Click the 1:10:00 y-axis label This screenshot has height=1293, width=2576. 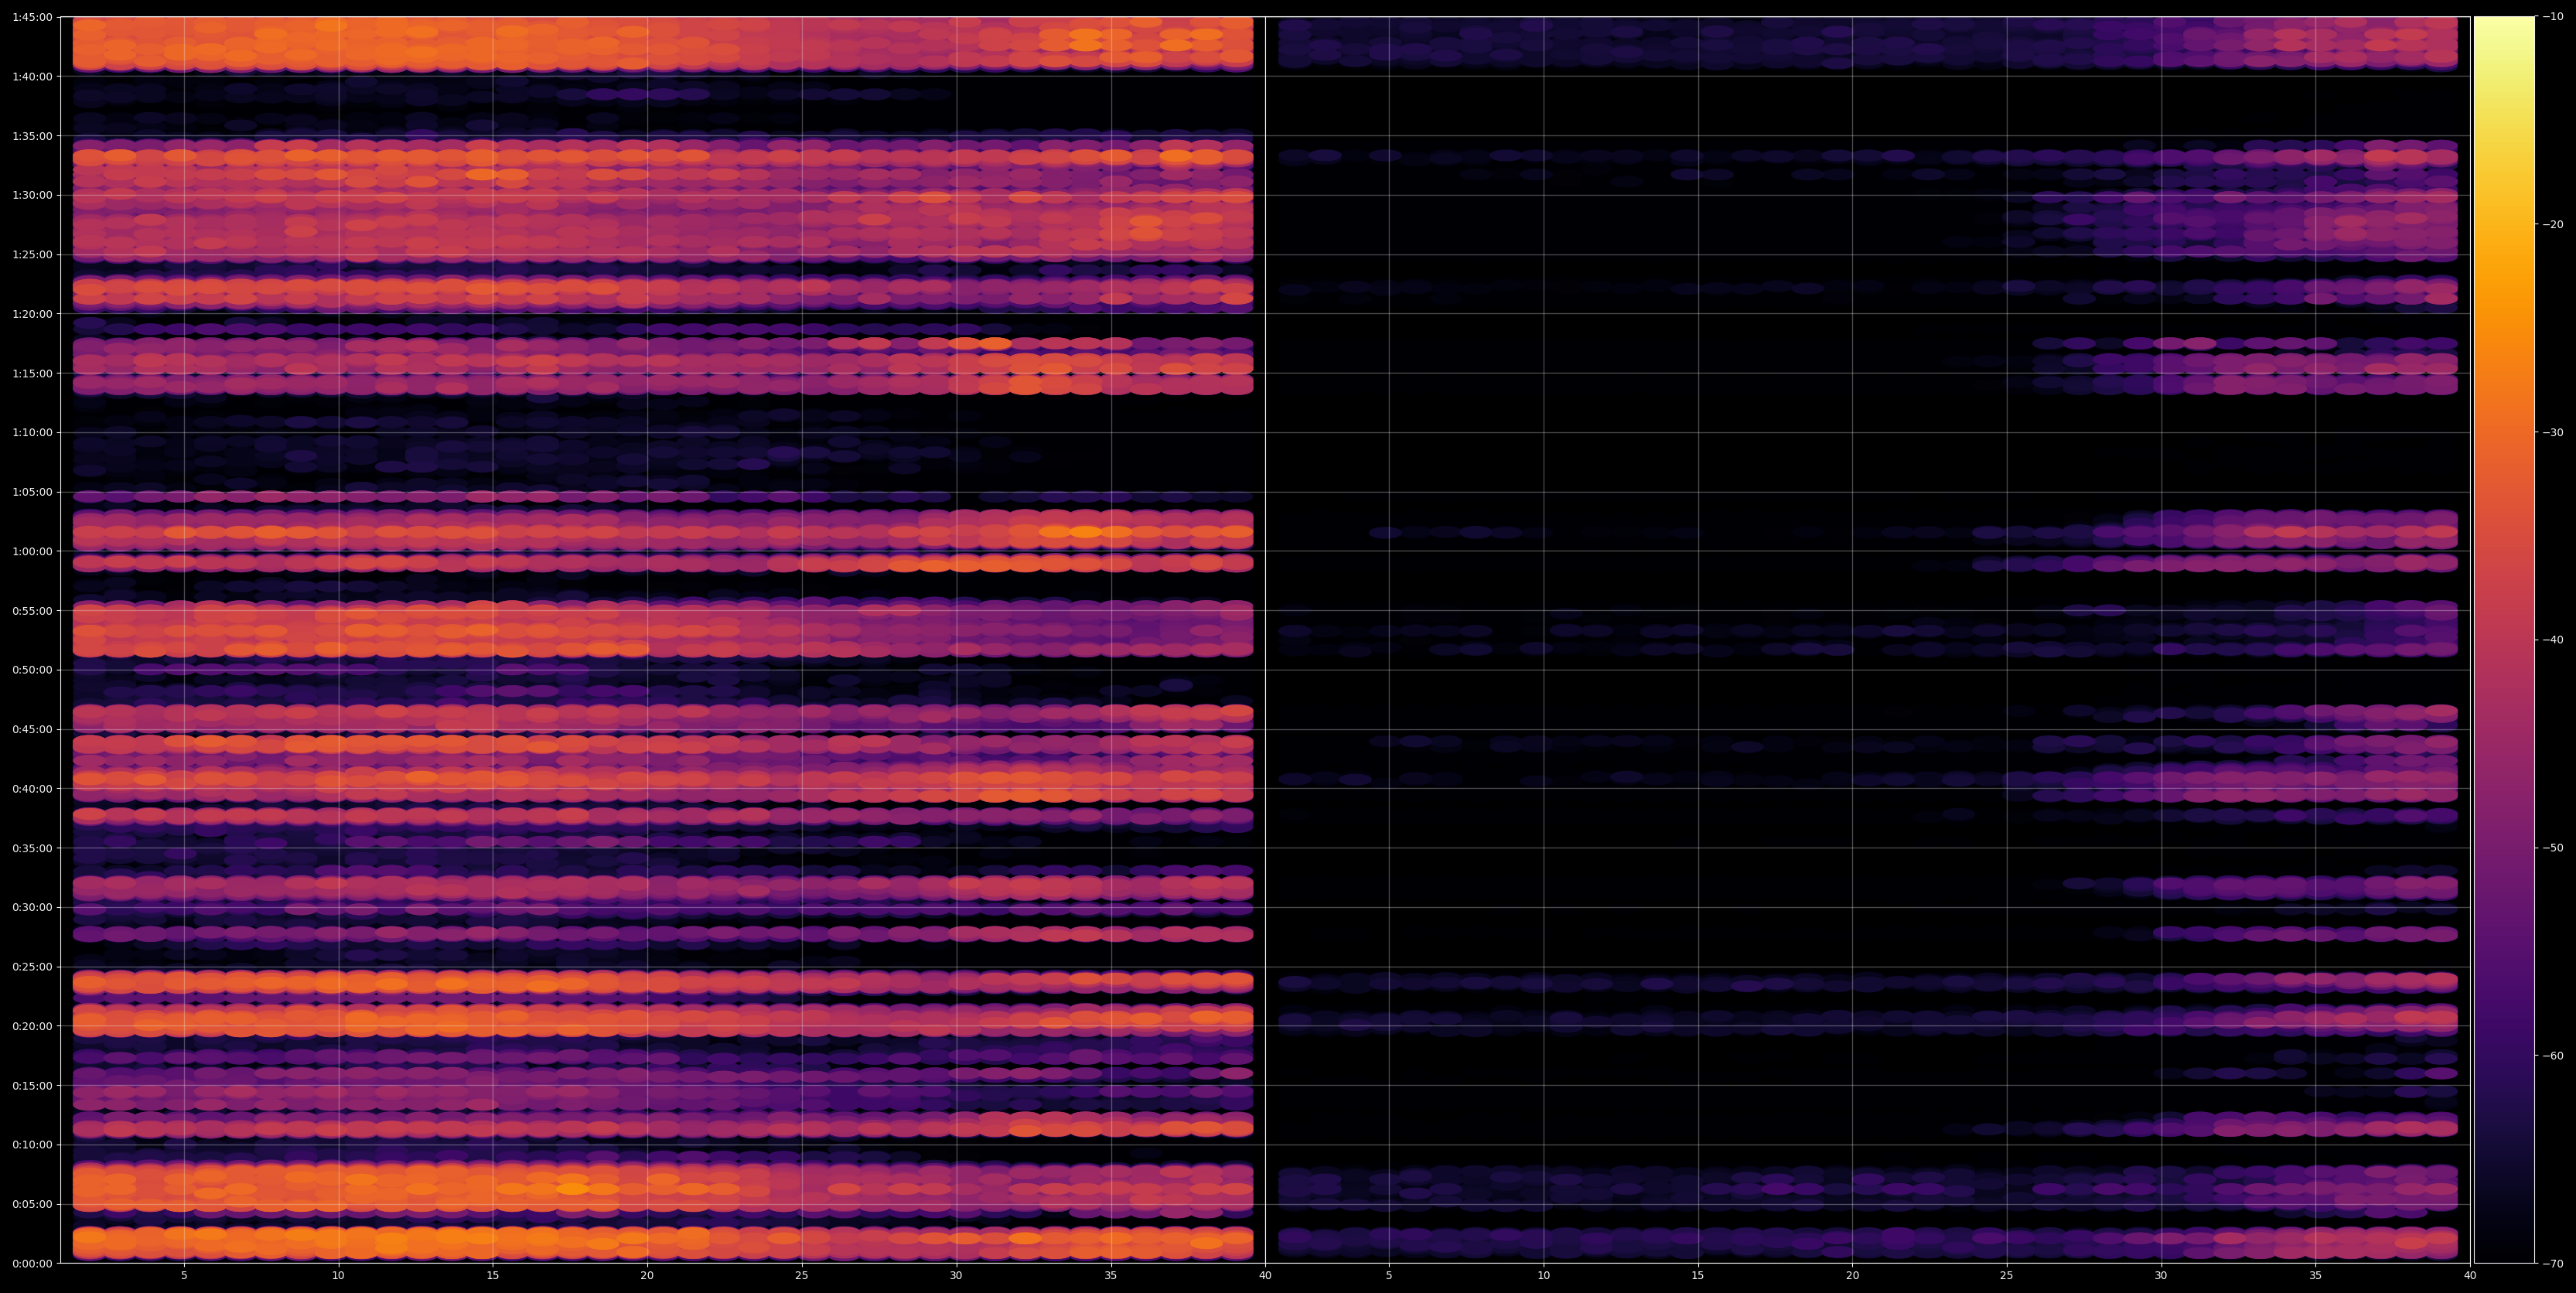[x=32, y=432]
